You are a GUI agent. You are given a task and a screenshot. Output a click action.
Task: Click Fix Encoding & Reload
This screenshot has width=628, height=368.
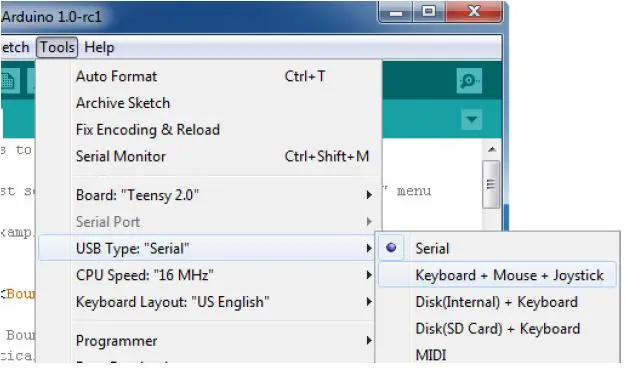pos(210,130)
